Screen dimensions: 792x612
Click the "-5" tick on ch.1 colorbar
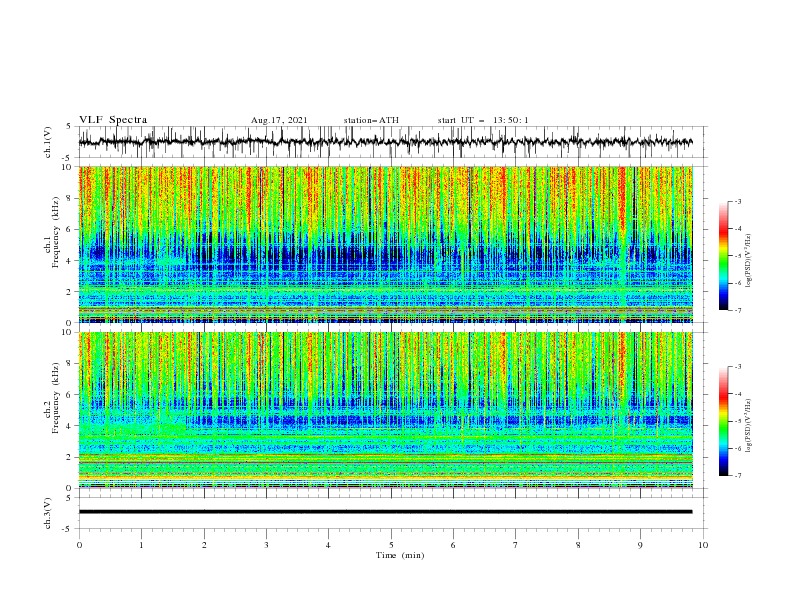[x=737, y=256]
